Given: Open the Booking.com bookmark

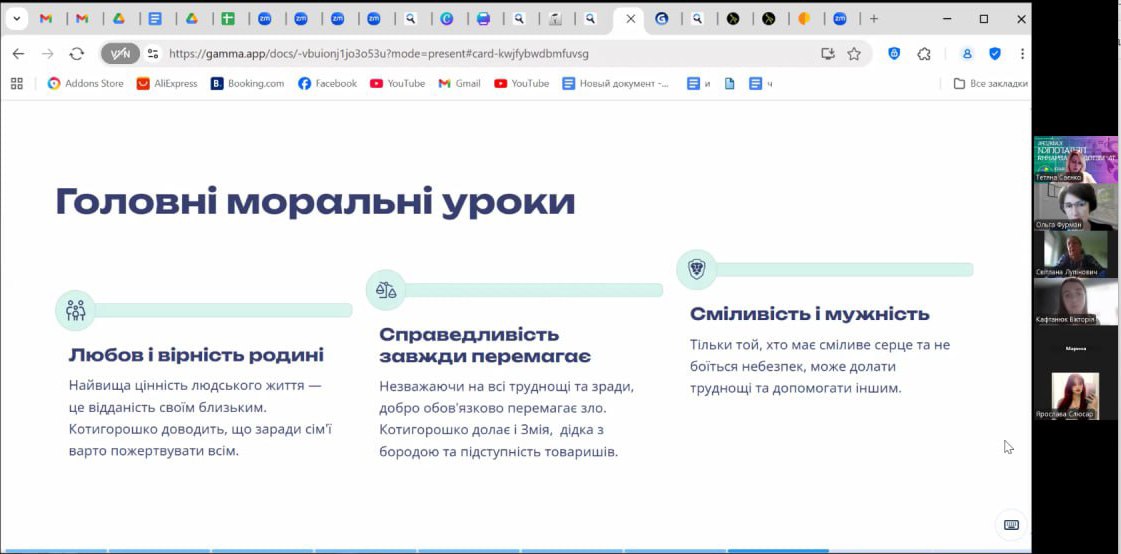Looking at the screenshot, I should tap(247, 84).
